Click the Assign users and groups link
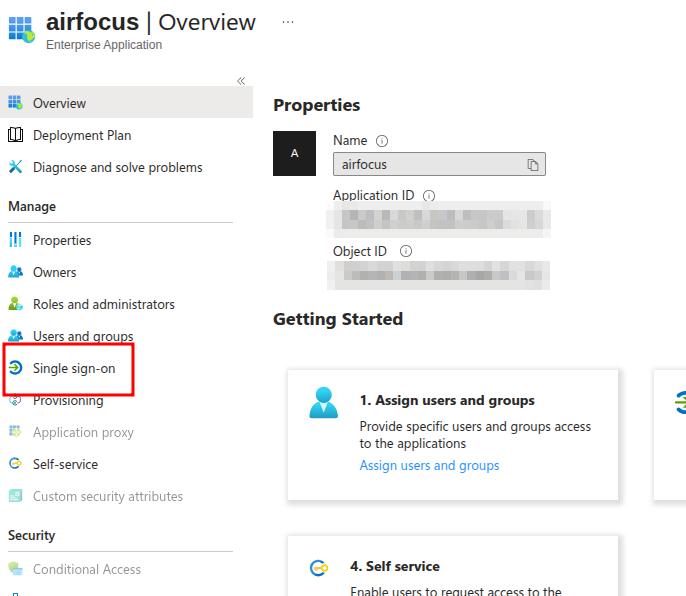The height and width of the screenshot is (596, 686). click(x=429, y=465)
